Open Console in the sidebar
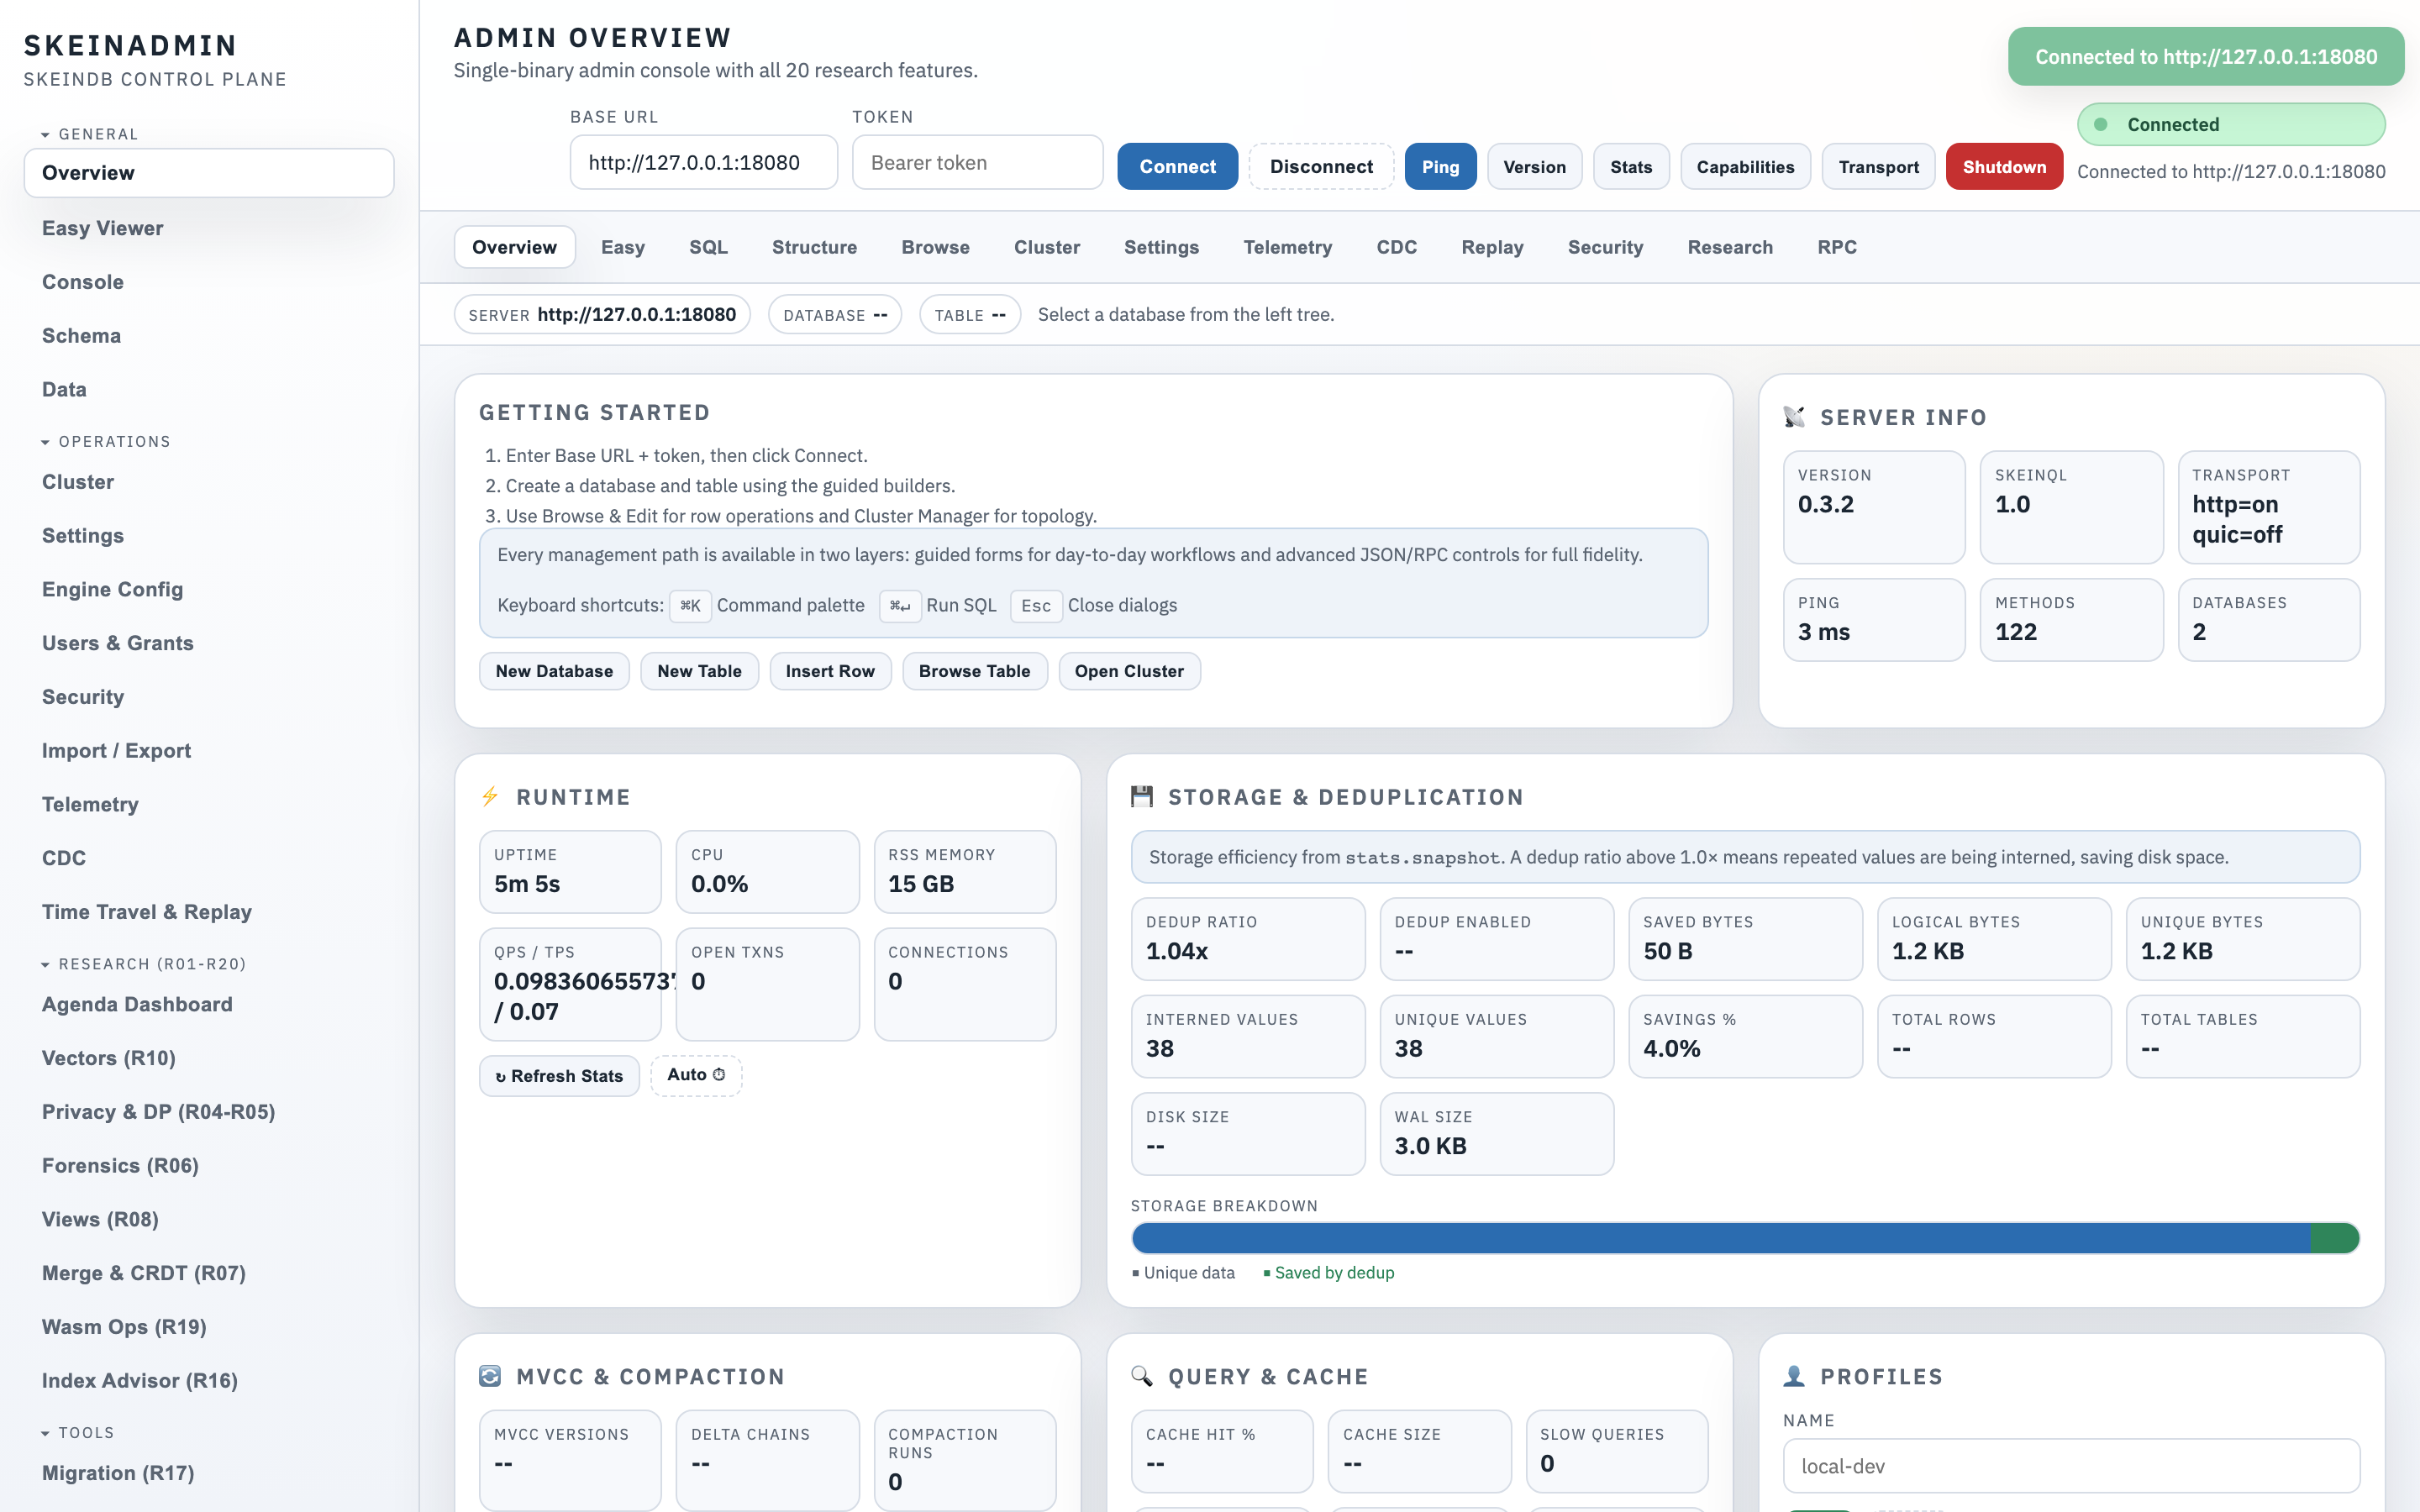Screen dimensions: 2420x1512 click(x=208, y=282)
